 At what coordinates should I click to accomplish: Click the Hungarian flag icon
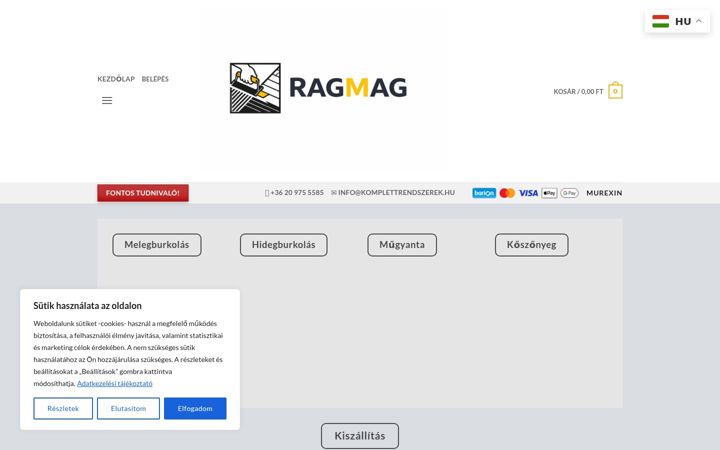coord(660,21)
